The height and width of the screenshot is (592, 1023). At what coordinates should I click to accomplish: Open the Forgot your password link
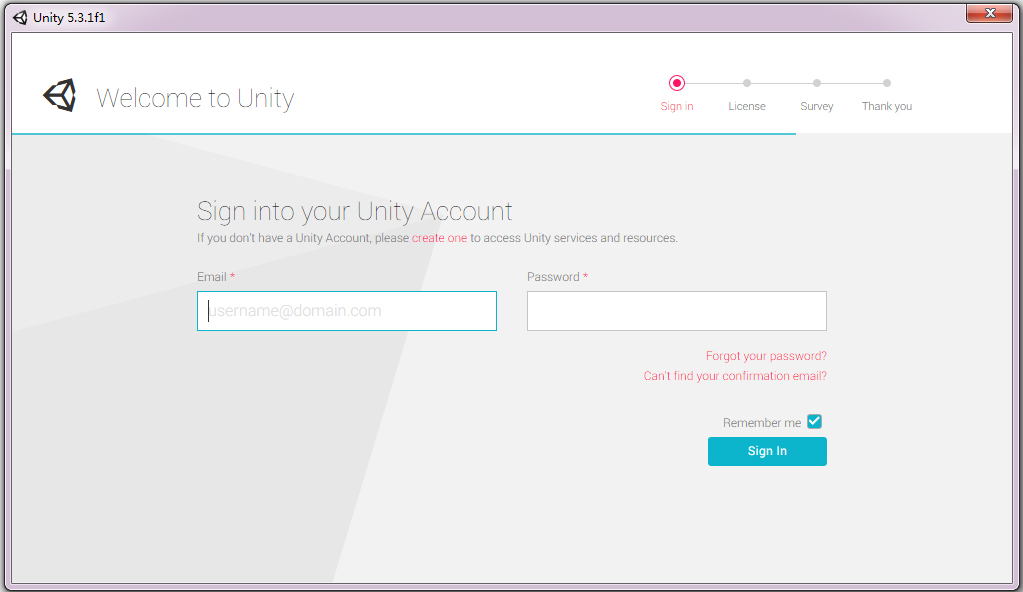pos(766,356)
